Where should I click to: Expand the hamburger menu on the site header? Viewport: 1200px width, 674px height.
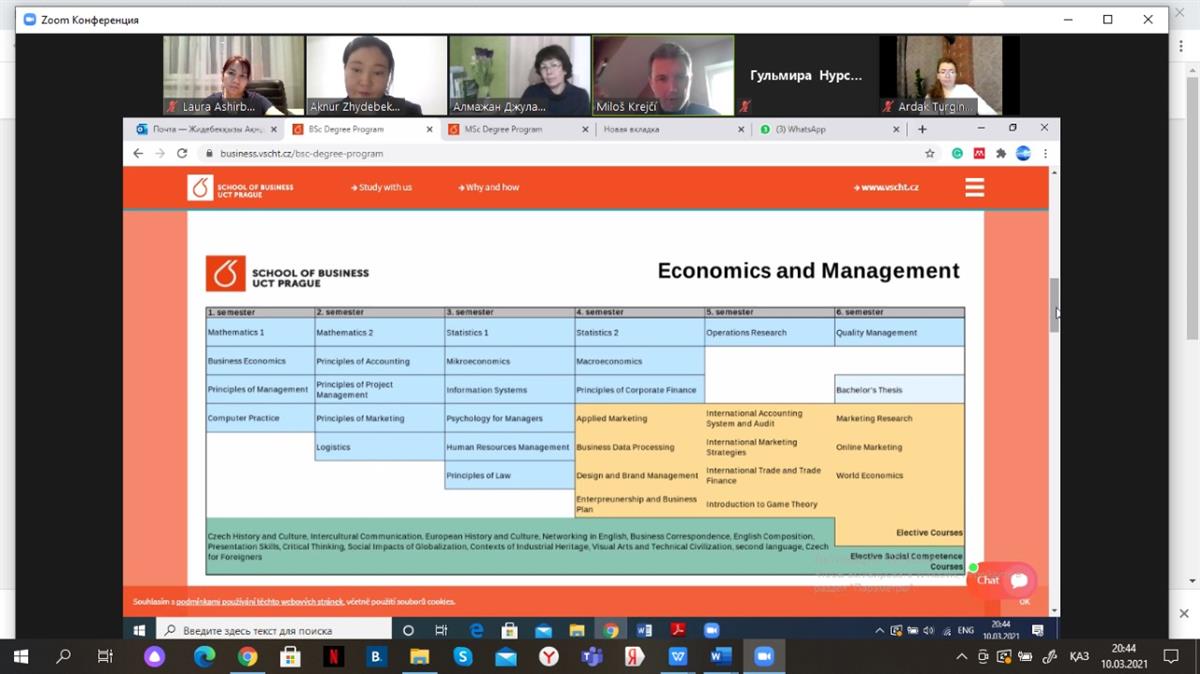(974, 187)
